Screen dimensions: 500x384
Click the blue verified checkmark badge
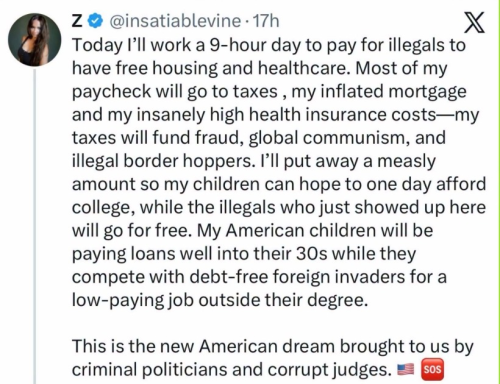(96, 21)
